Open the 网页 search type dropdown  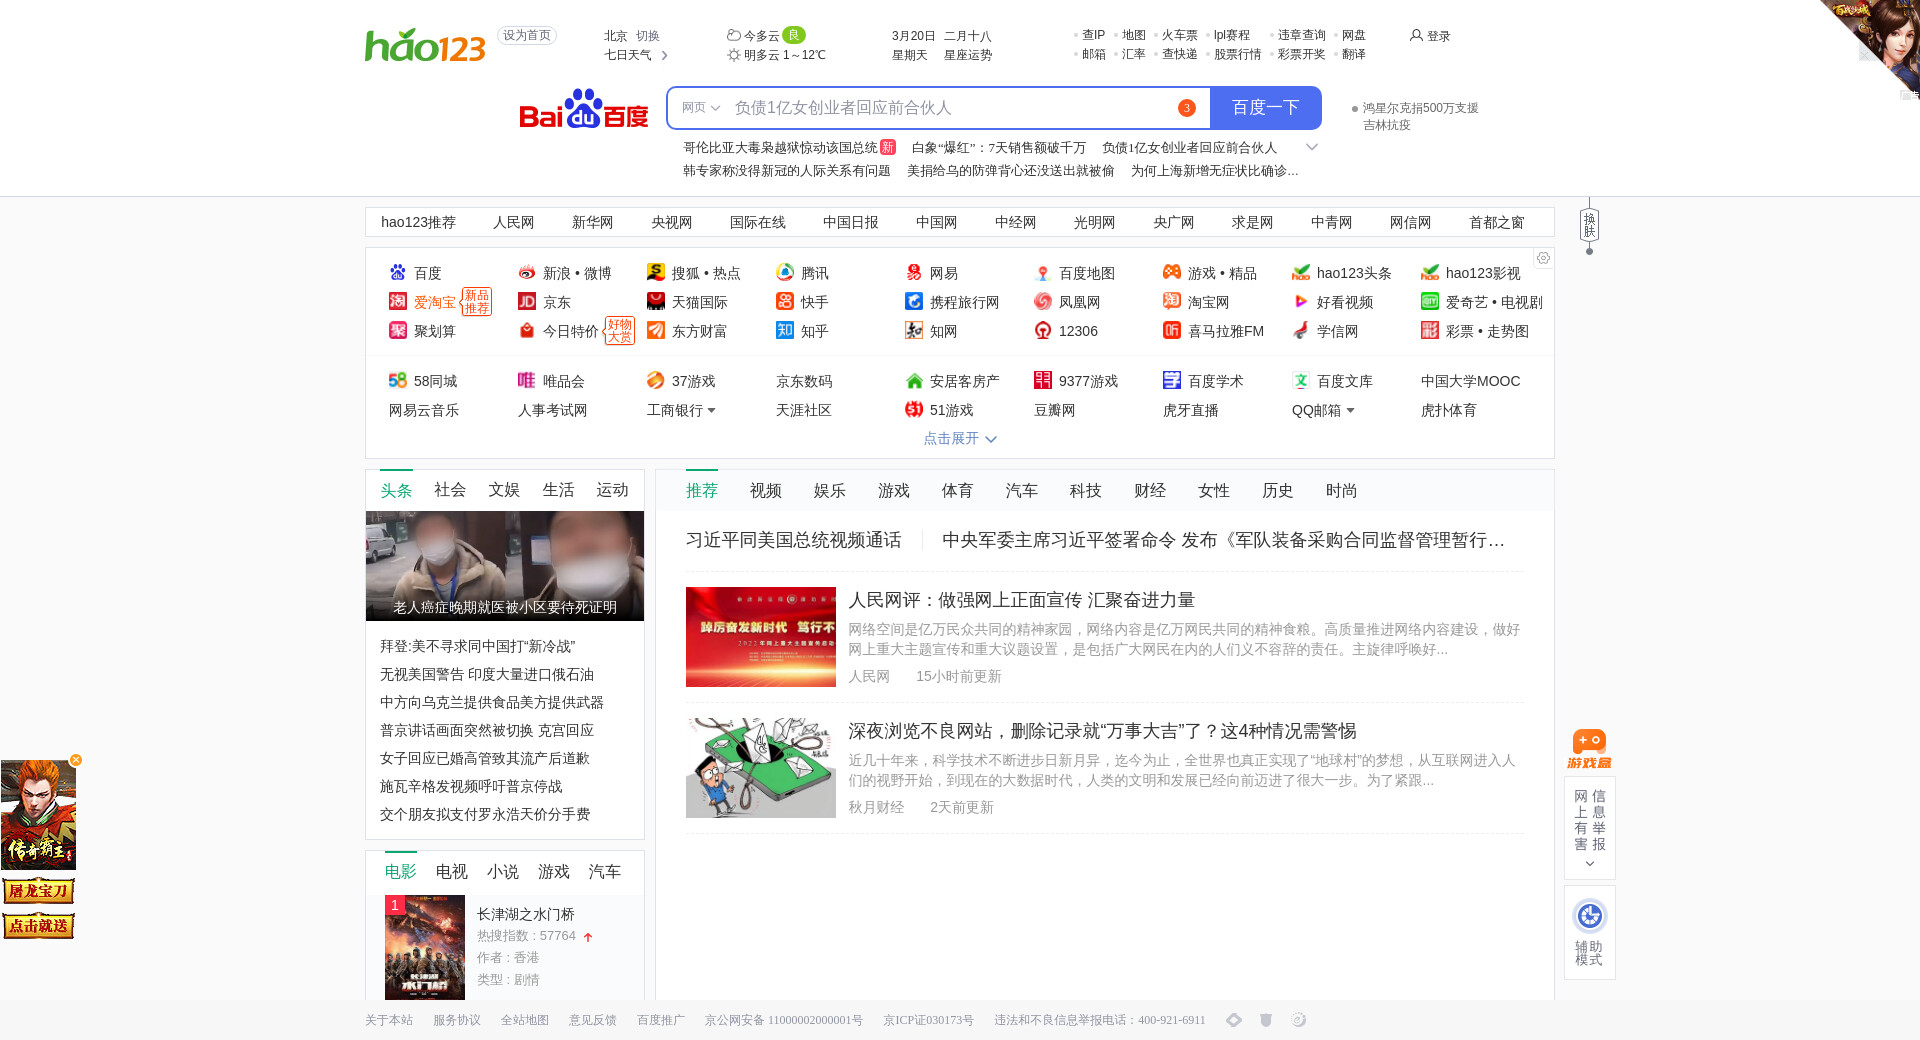(700, 108)
